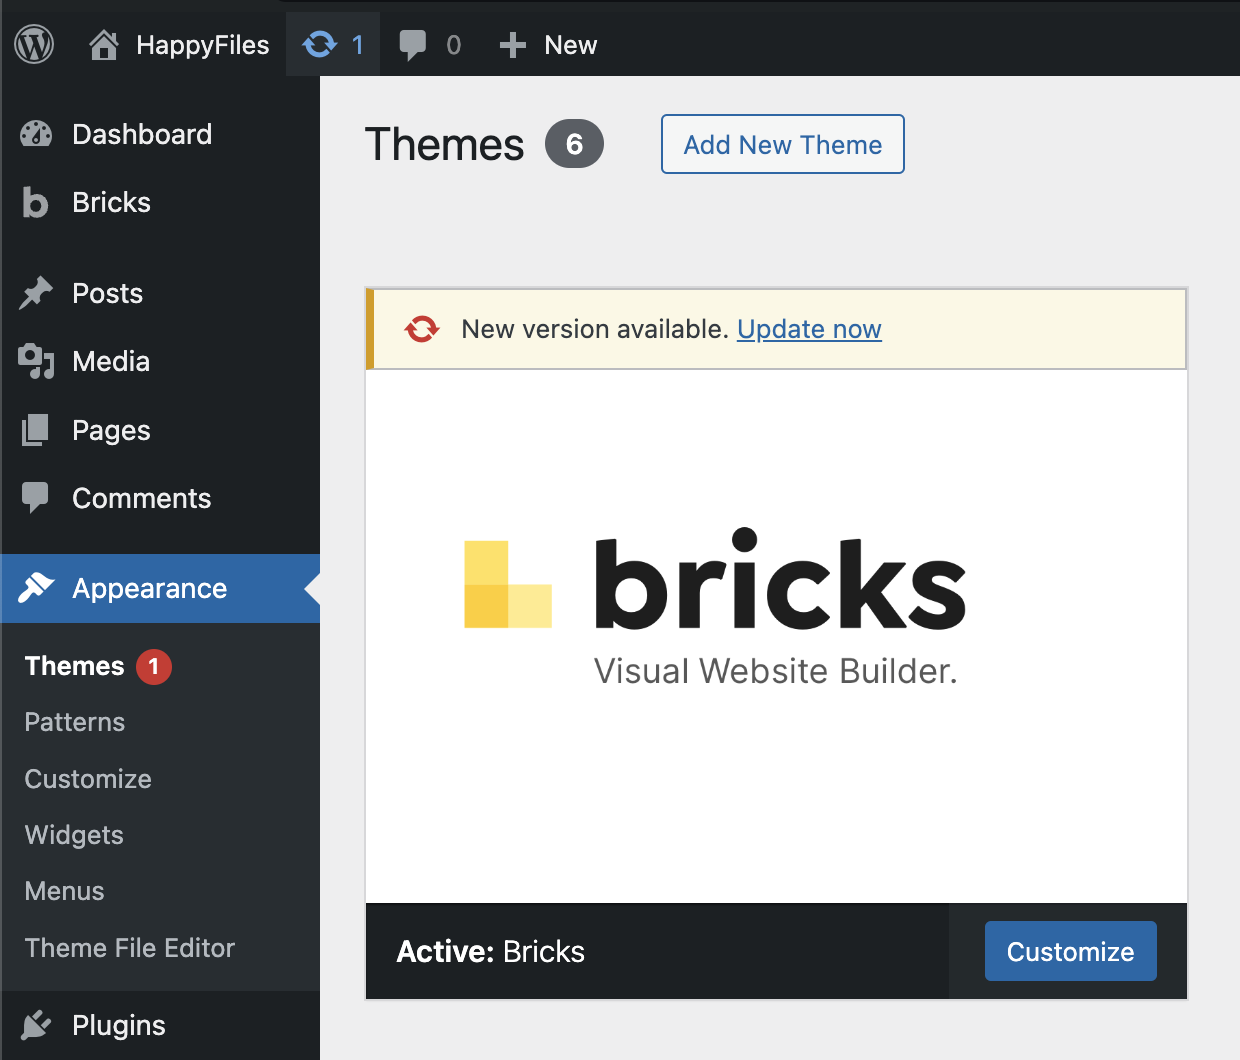Open the Plugins plug icon
Image resolution: width=1240 pixels, height=1060 pixels.
point(36,1025)
